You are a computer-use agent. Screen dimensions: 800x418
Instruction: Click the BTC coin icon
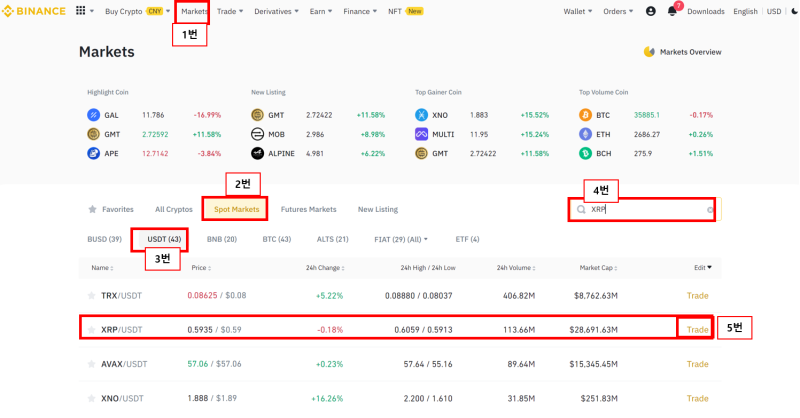[x=585, y=115]
